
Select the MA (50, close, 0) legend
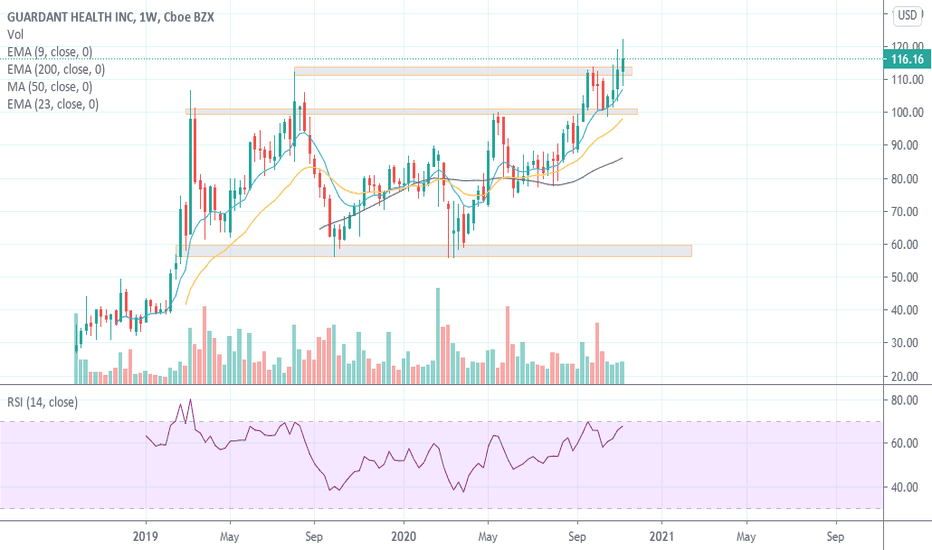point(50,87)
